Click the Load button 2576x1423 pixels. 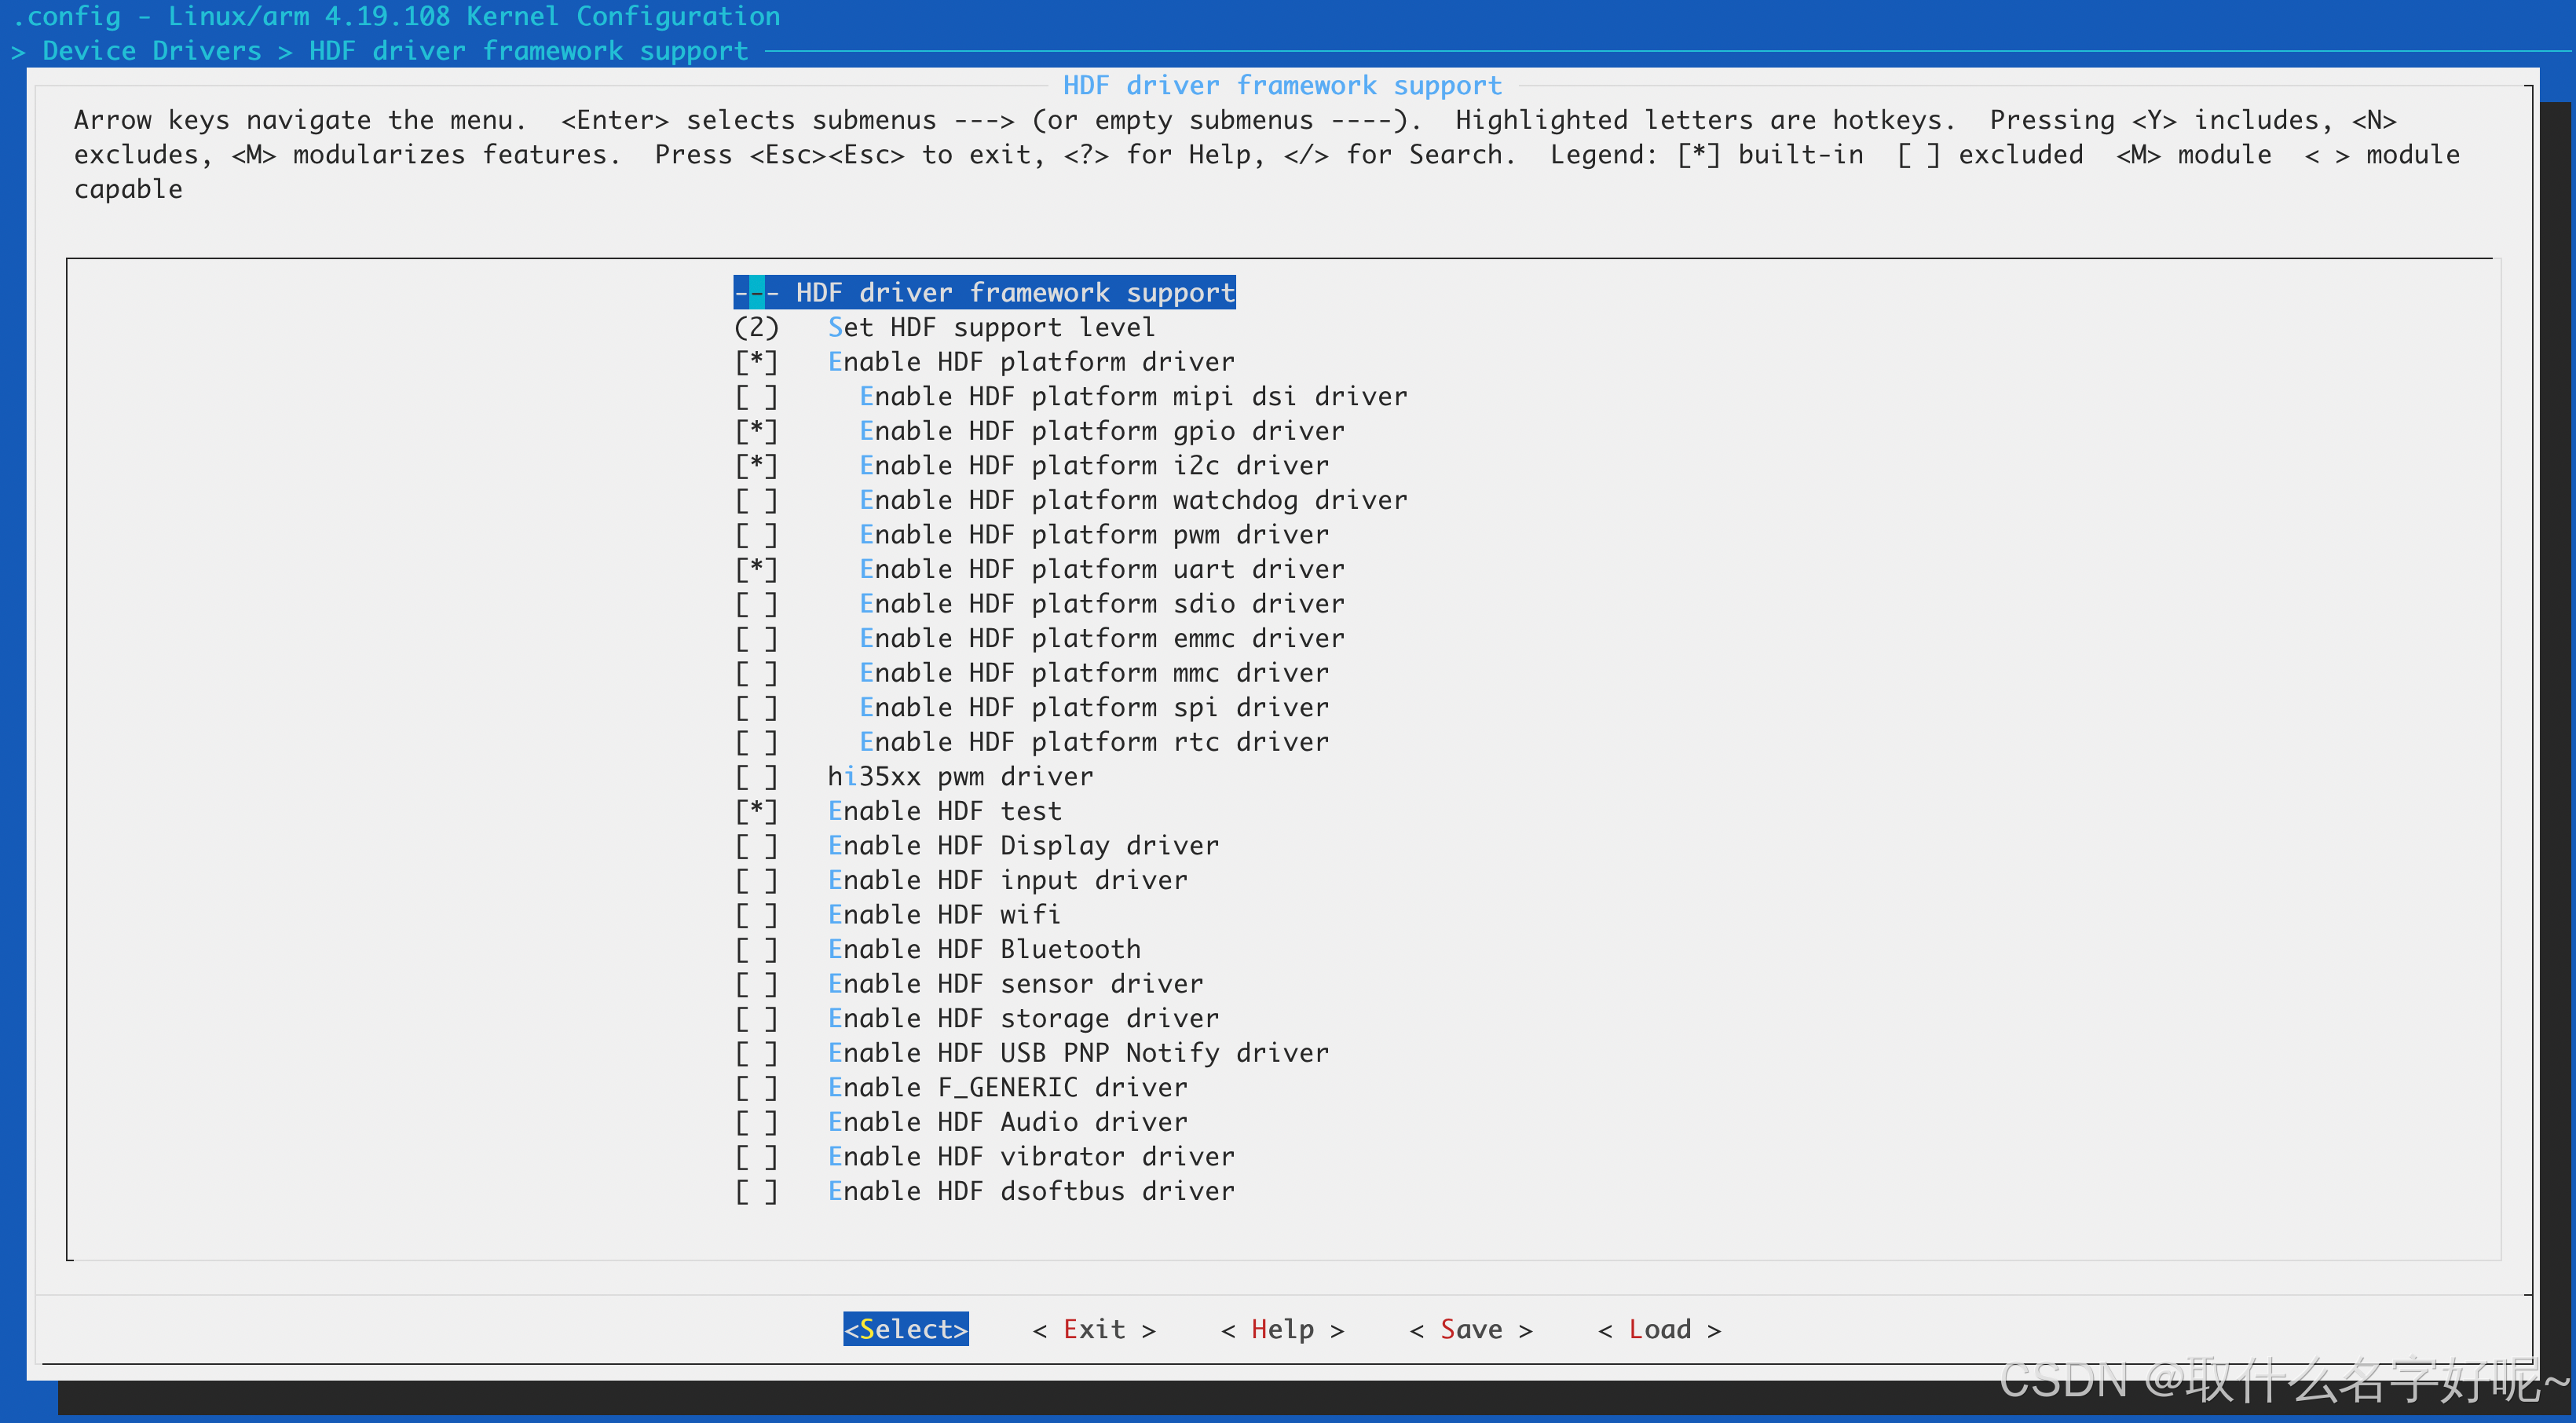1659,1329
